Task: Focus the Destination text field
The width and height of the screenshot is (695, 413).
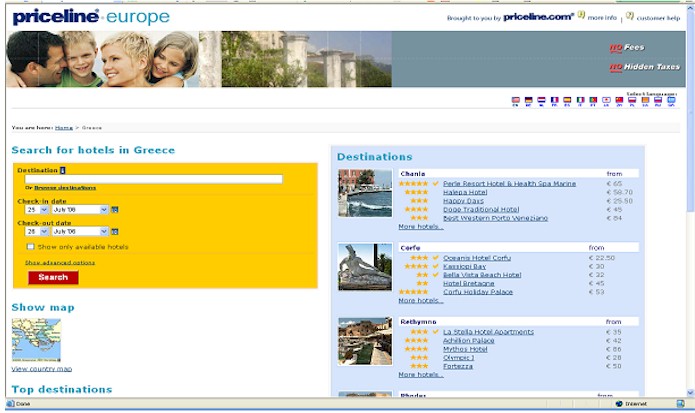Action: click(x=154, y=179)
